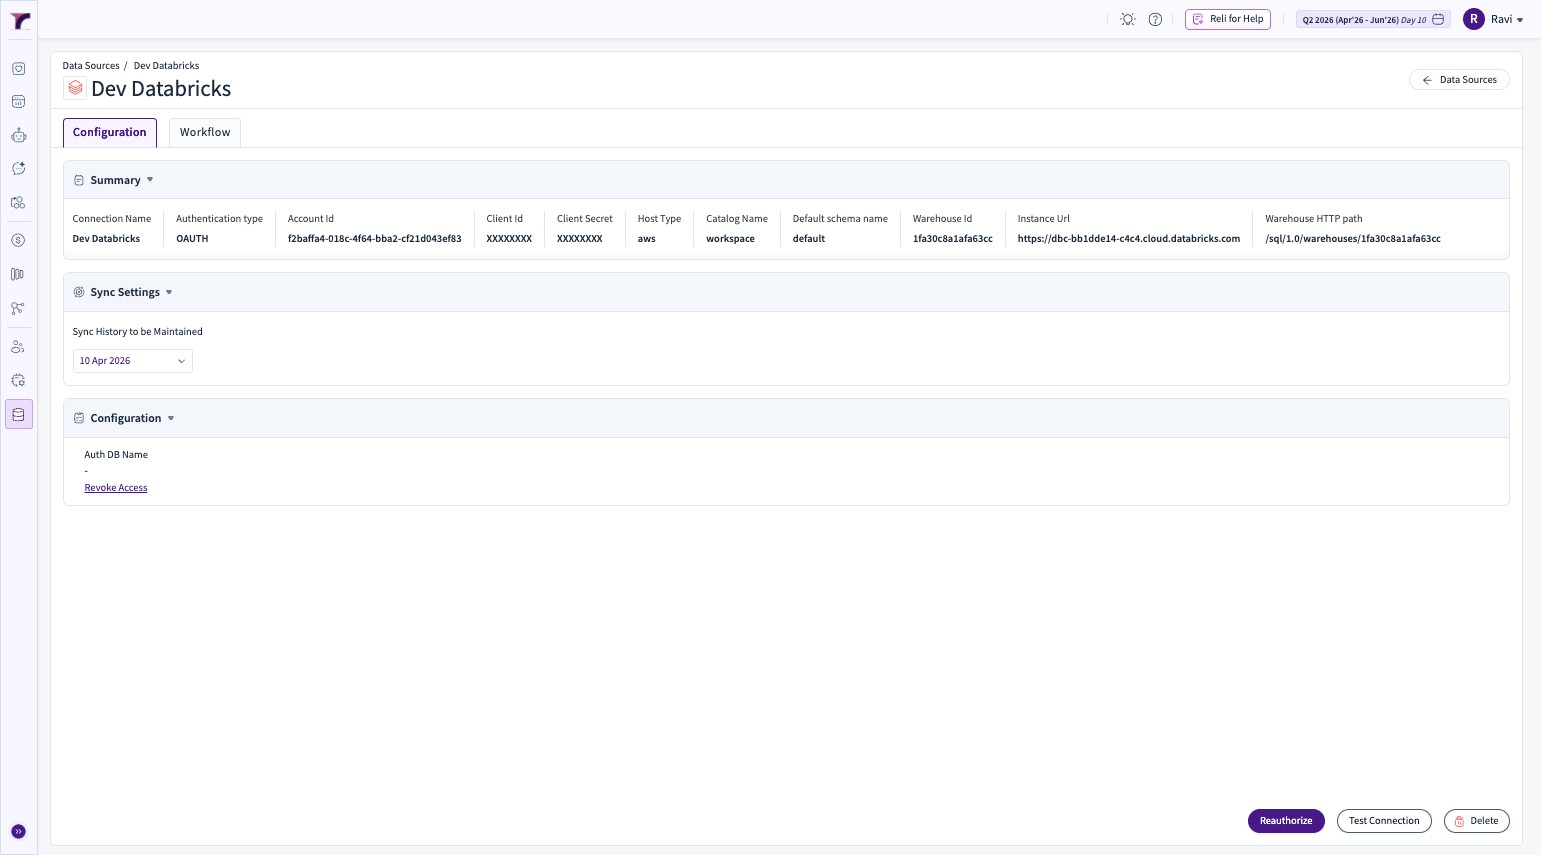Click the app logo in the sidebar
The height and width of the screenshot is (855, 1541).
coord(20,21)
